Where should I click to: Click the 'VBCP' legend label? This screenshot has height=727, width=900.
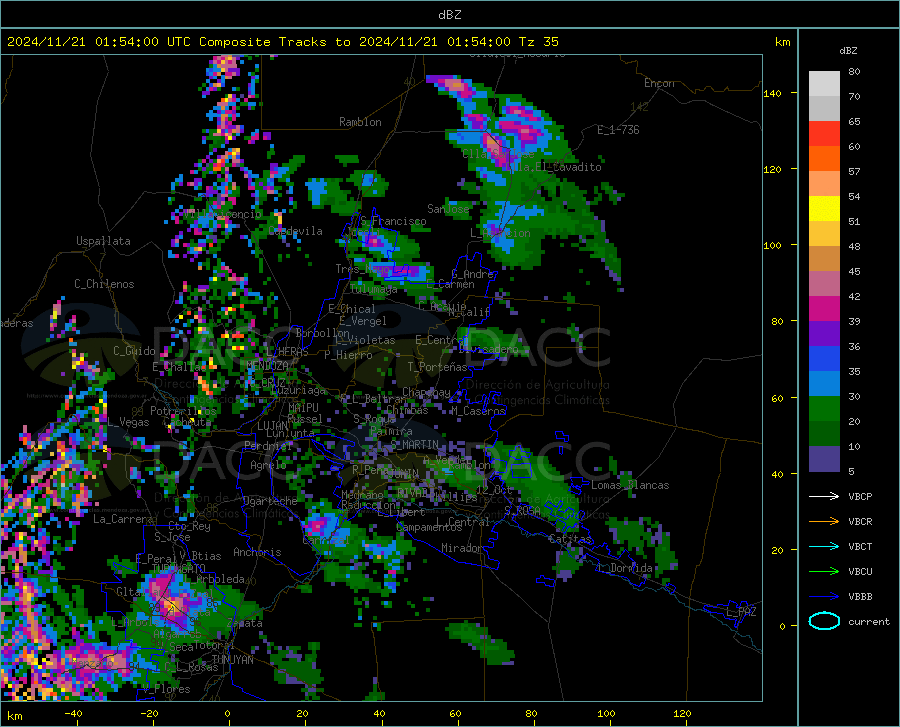pyautogui.click(x=860, y=496)
